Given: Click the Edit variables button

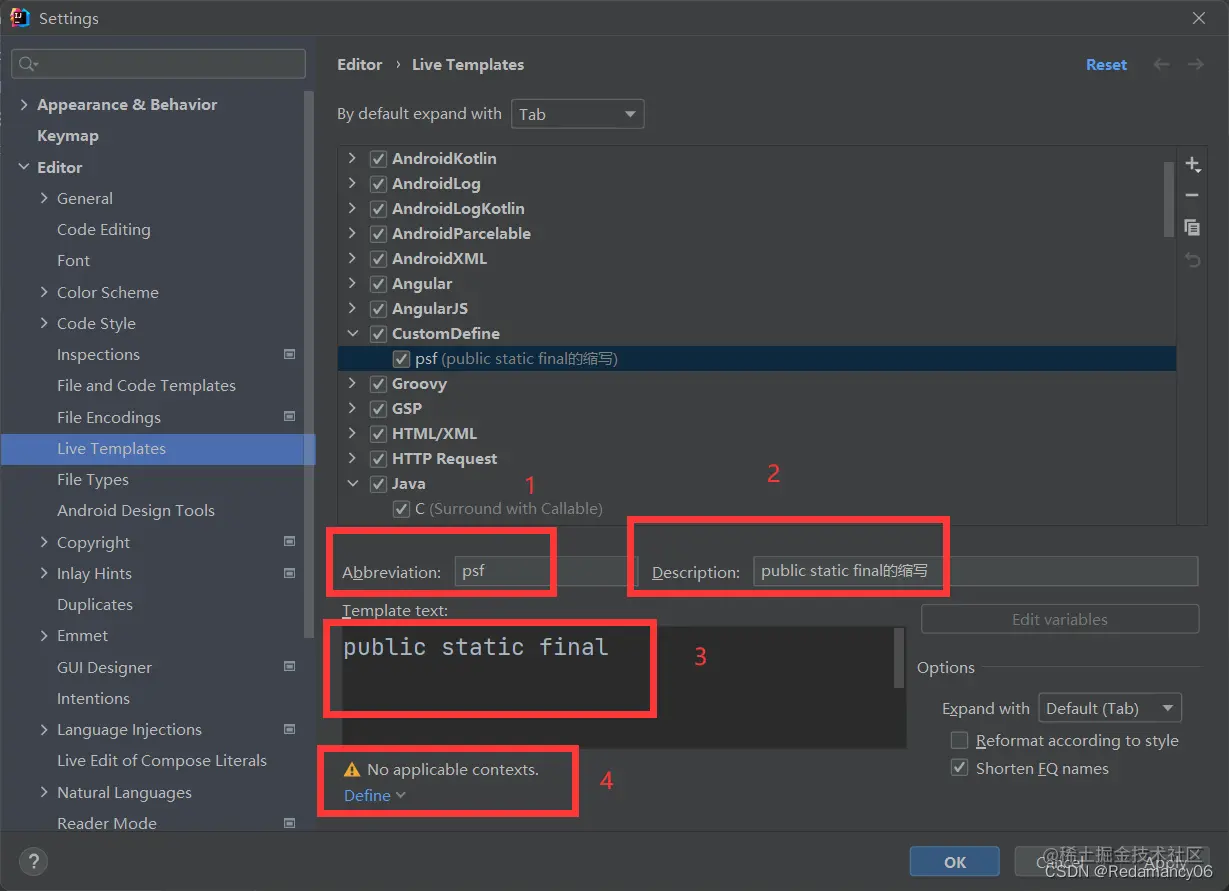Looking at the screenshot, I should (1060, 619).
